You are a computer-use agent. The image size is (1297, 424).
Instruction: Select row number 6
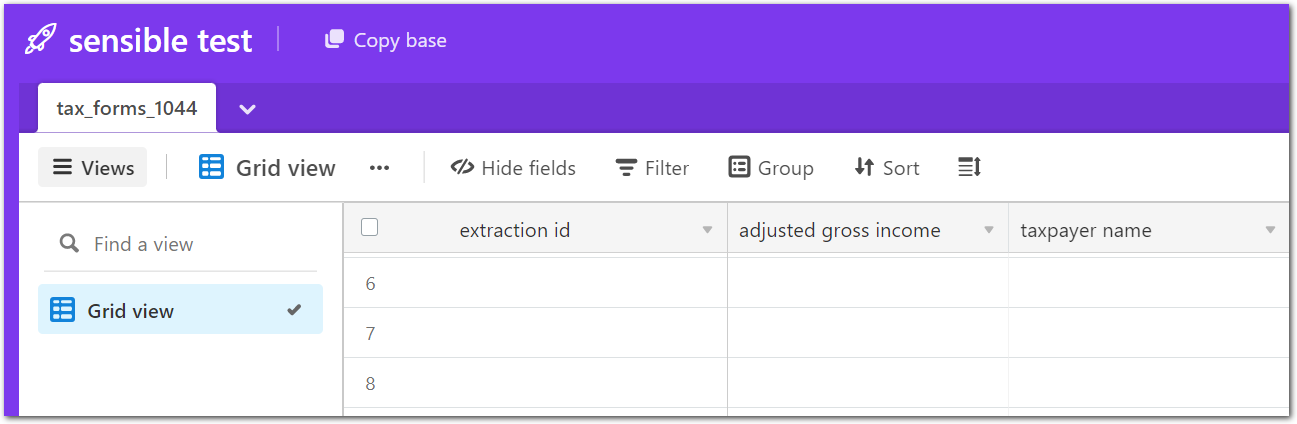tap(370, 284)
